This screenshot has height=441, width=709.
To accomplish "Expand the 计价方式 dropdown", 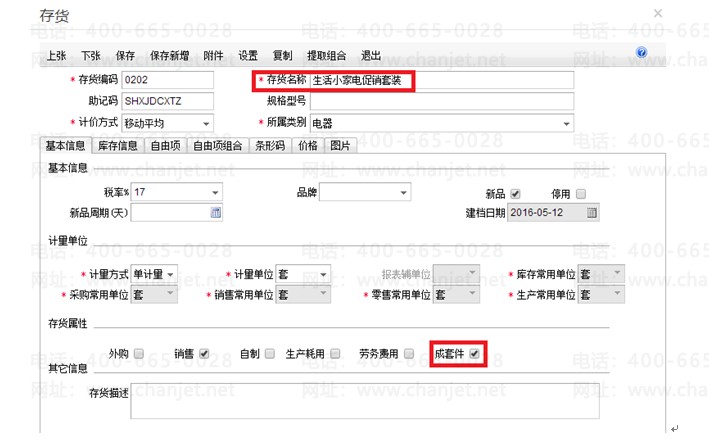I will 206,123.
